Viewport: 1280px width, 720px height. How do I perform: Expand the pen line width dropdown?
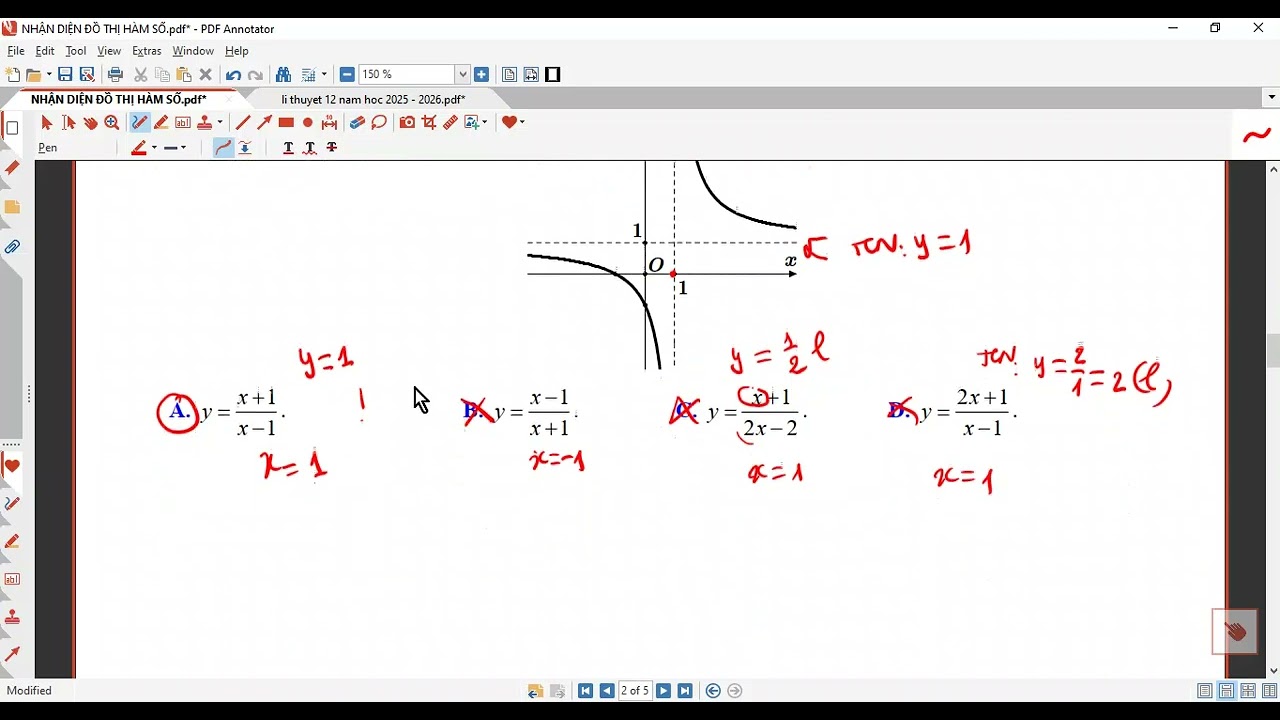coord(183,148)
